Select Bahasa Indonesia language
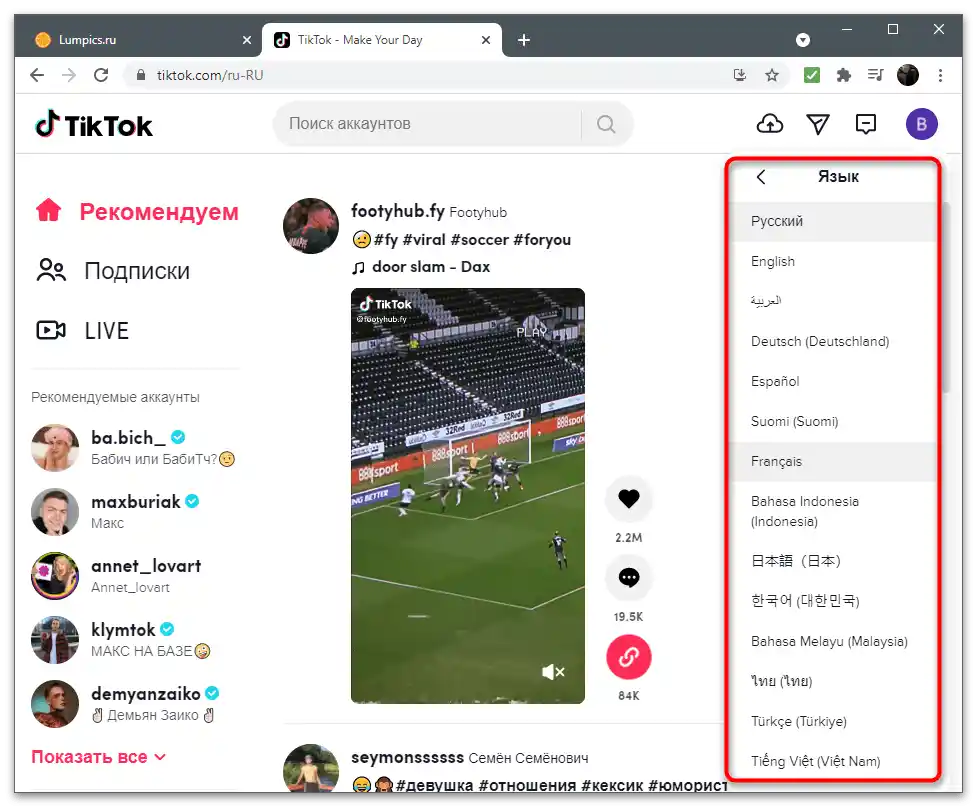Screen dimensions: 977x807 click(x=833, y=511)
